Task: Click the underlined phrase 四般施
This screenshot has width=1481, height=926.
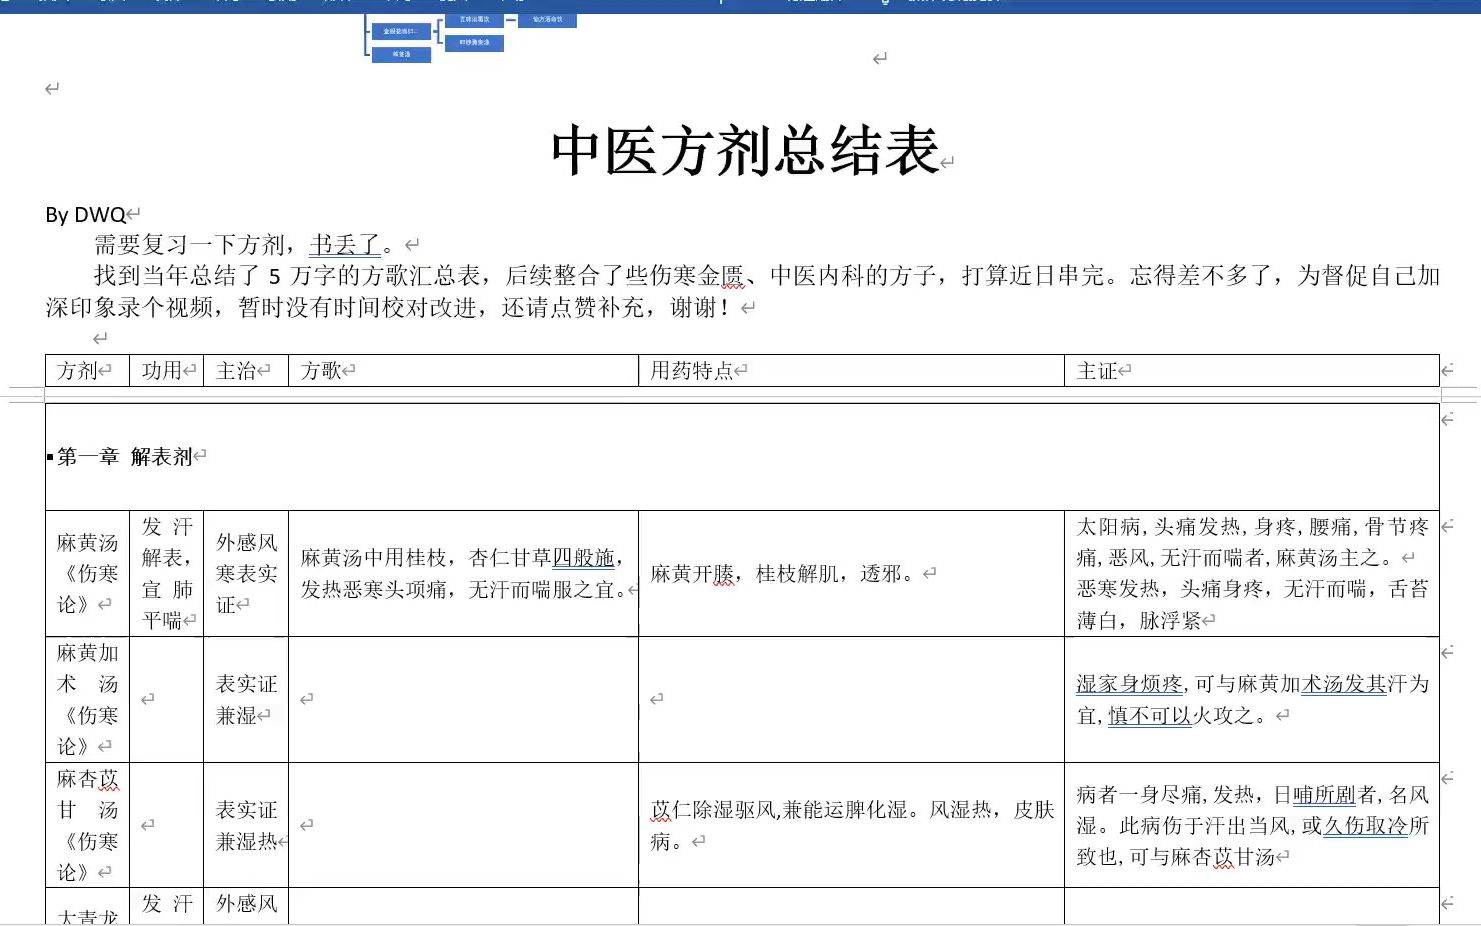Action: coord(583,558)
